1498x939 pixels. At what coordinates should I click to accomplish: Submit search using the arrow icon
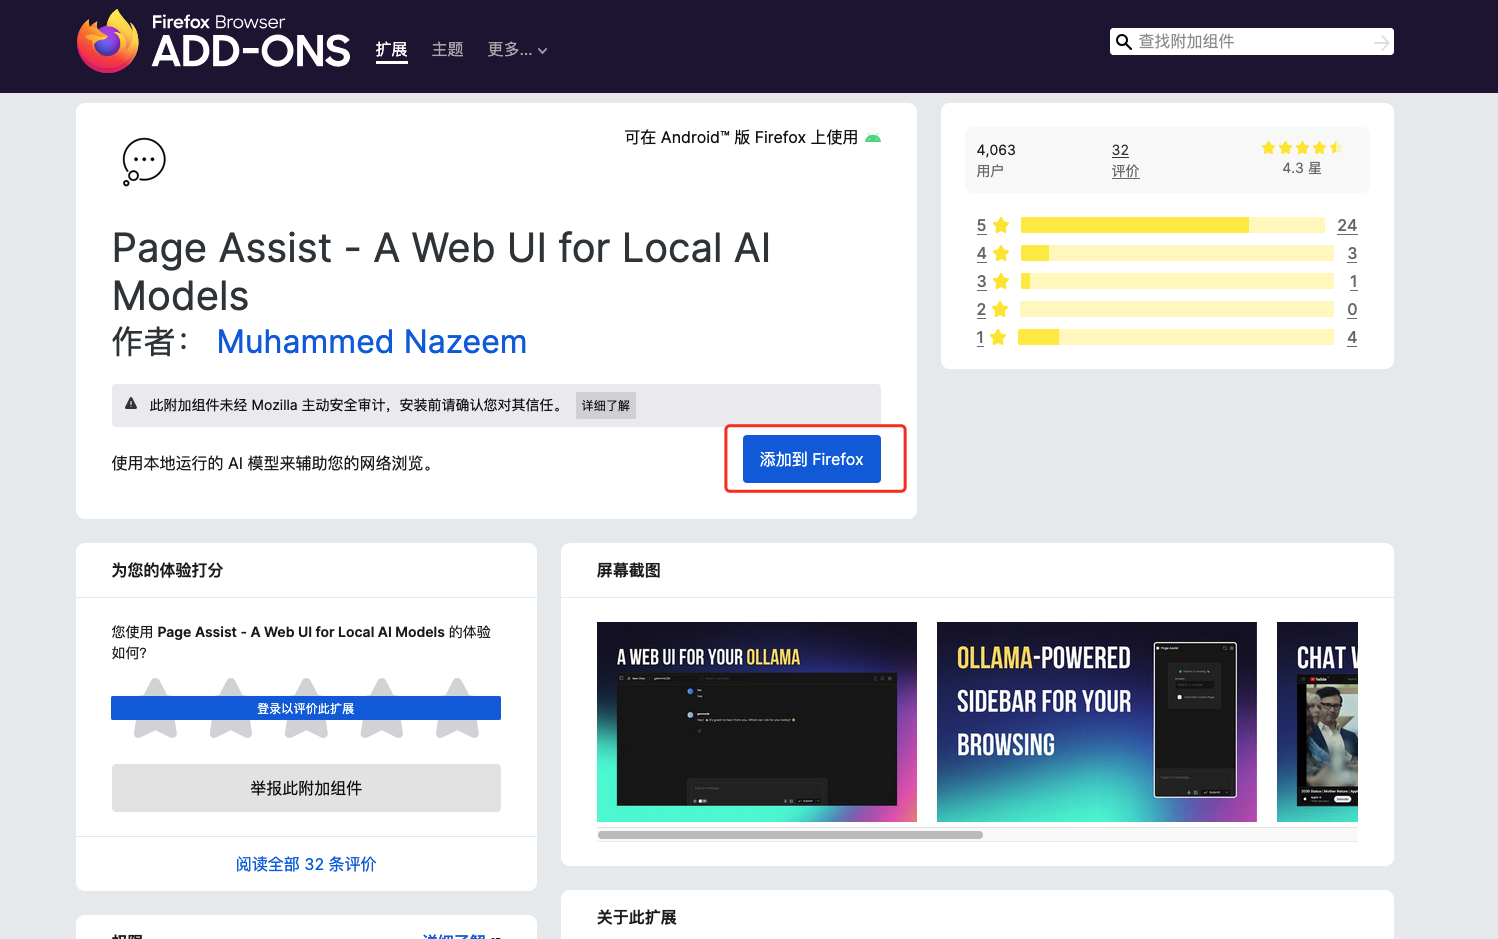1381,42
